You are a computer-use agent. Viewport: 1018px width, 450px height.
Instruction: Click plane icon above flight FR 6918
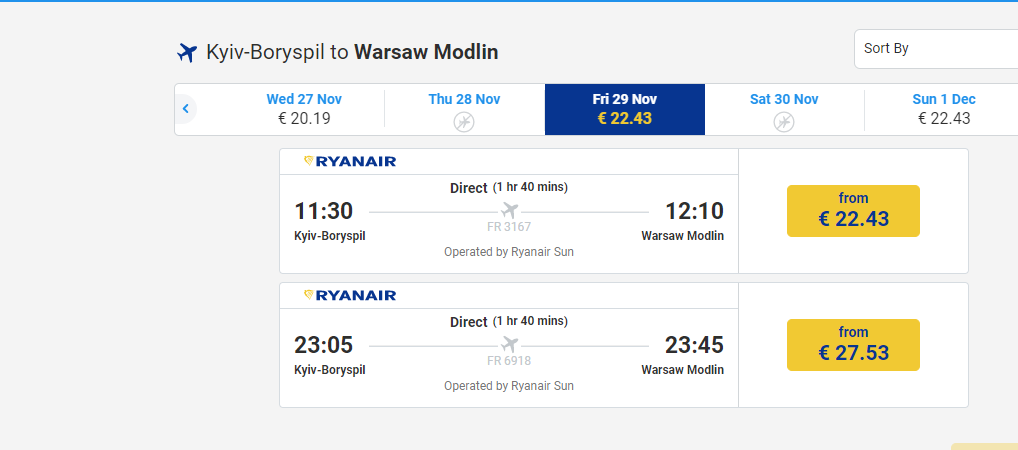pyautogui.click(x=510, y=345)
